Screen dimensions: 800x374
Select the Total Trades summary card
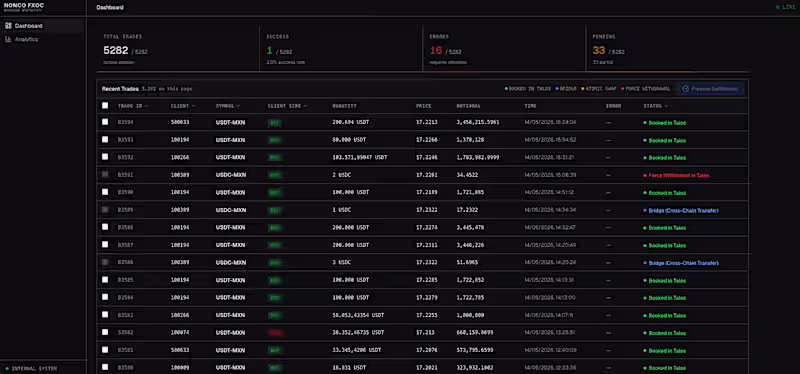pos(178,49)
